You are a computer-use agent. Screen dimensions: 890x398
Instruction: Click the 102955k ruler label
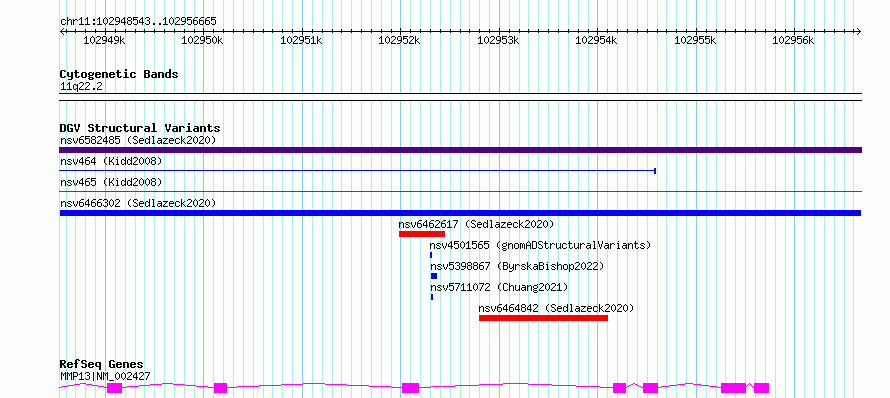point(695,40)
